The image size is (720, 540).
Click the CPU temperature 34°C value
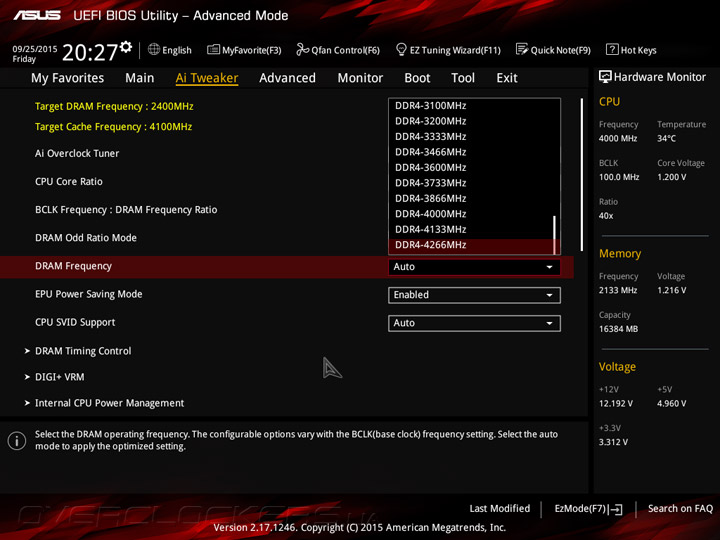coord(666,138)
